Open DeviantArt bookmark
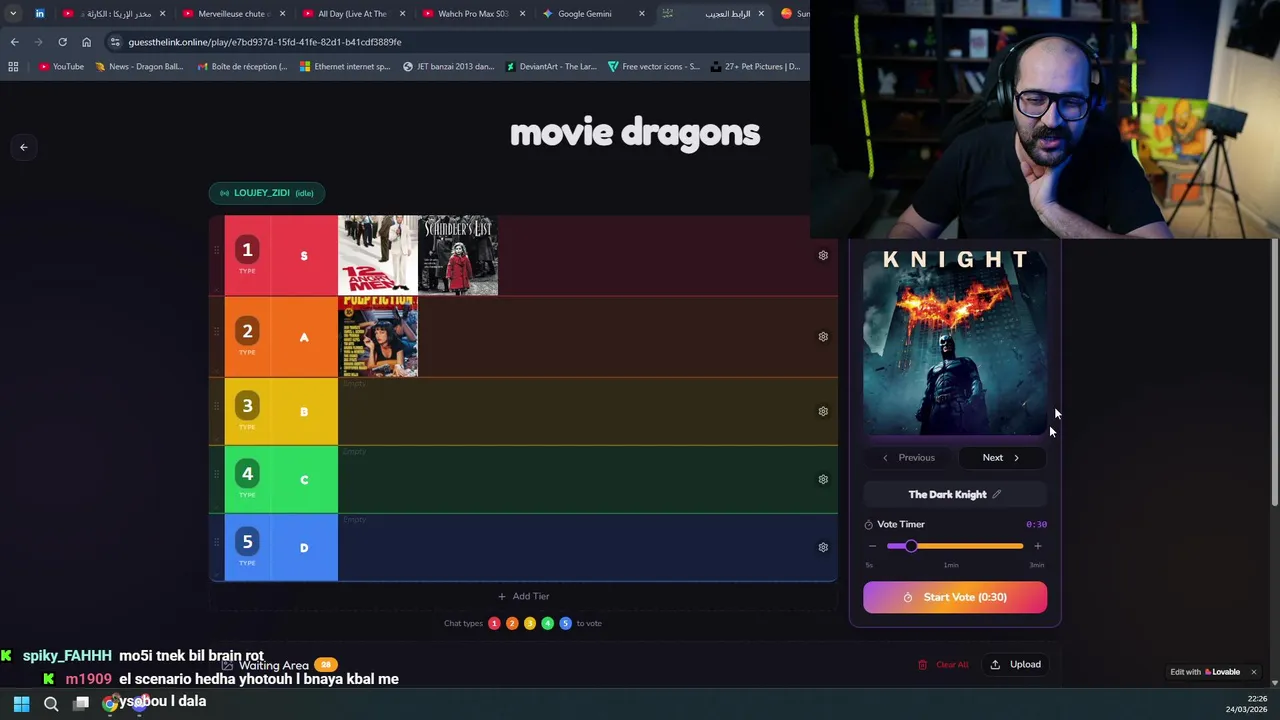Screen dimensions: 1280x720 click(x=551, y=67)
